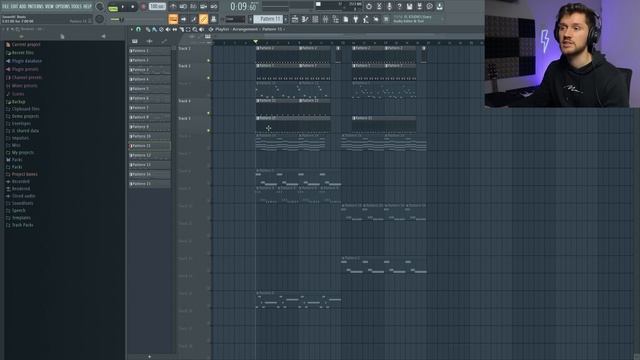This screenshot has height=360, width=640.
Task: Show automation clips tab in the picker panel
Action: pos(164,41)
